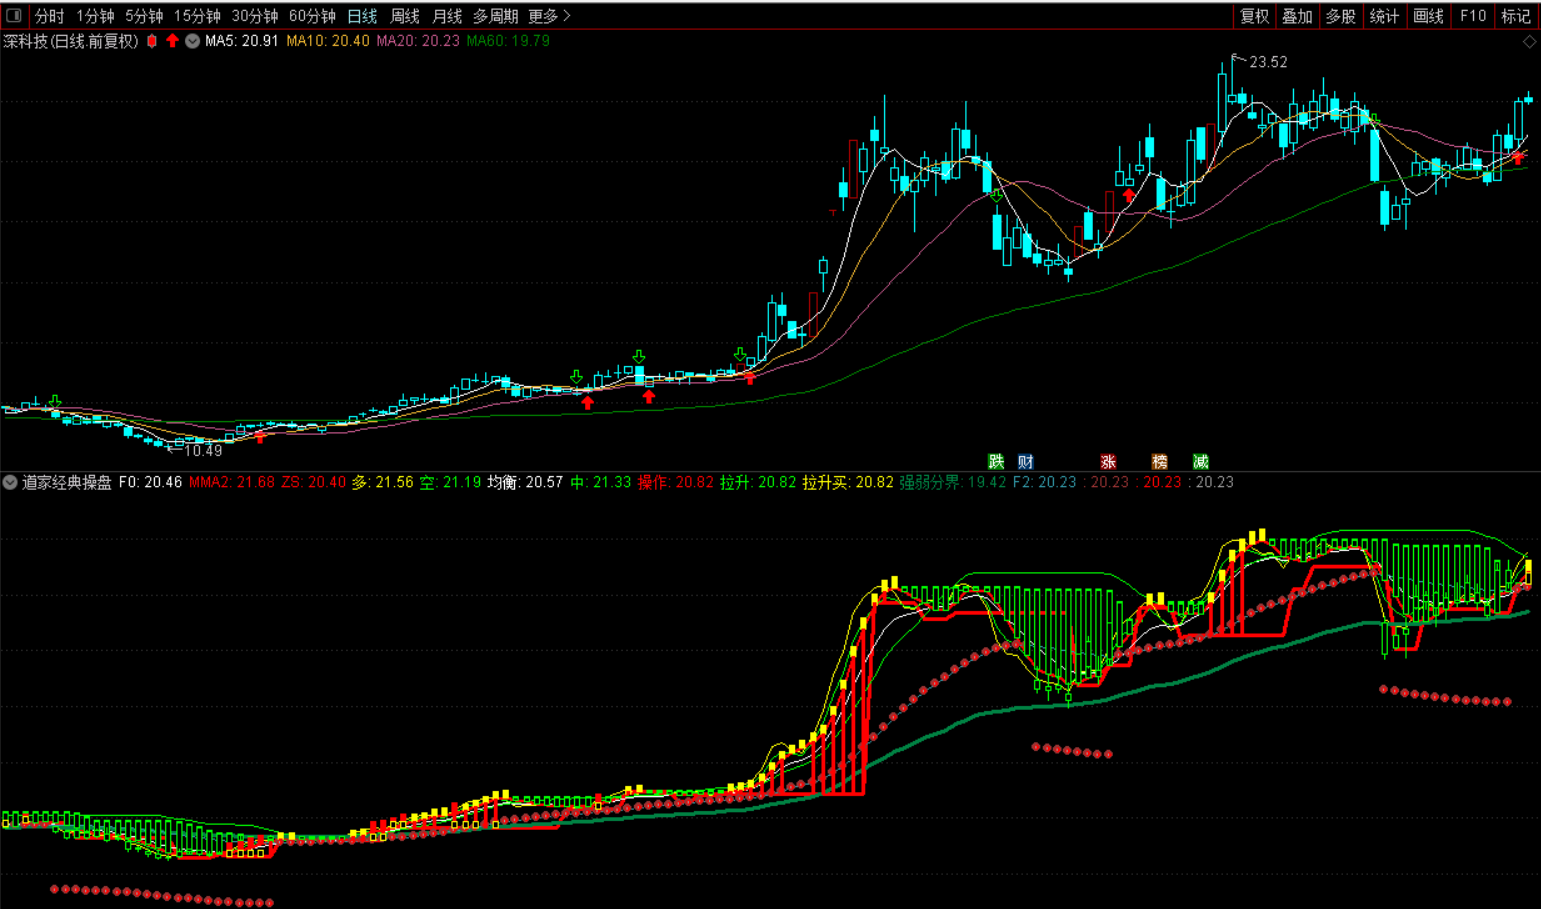Click the ZS: 20.40 indicator value
The height and width of the screenshot is (909, 1541).
[x=313, y=482]
